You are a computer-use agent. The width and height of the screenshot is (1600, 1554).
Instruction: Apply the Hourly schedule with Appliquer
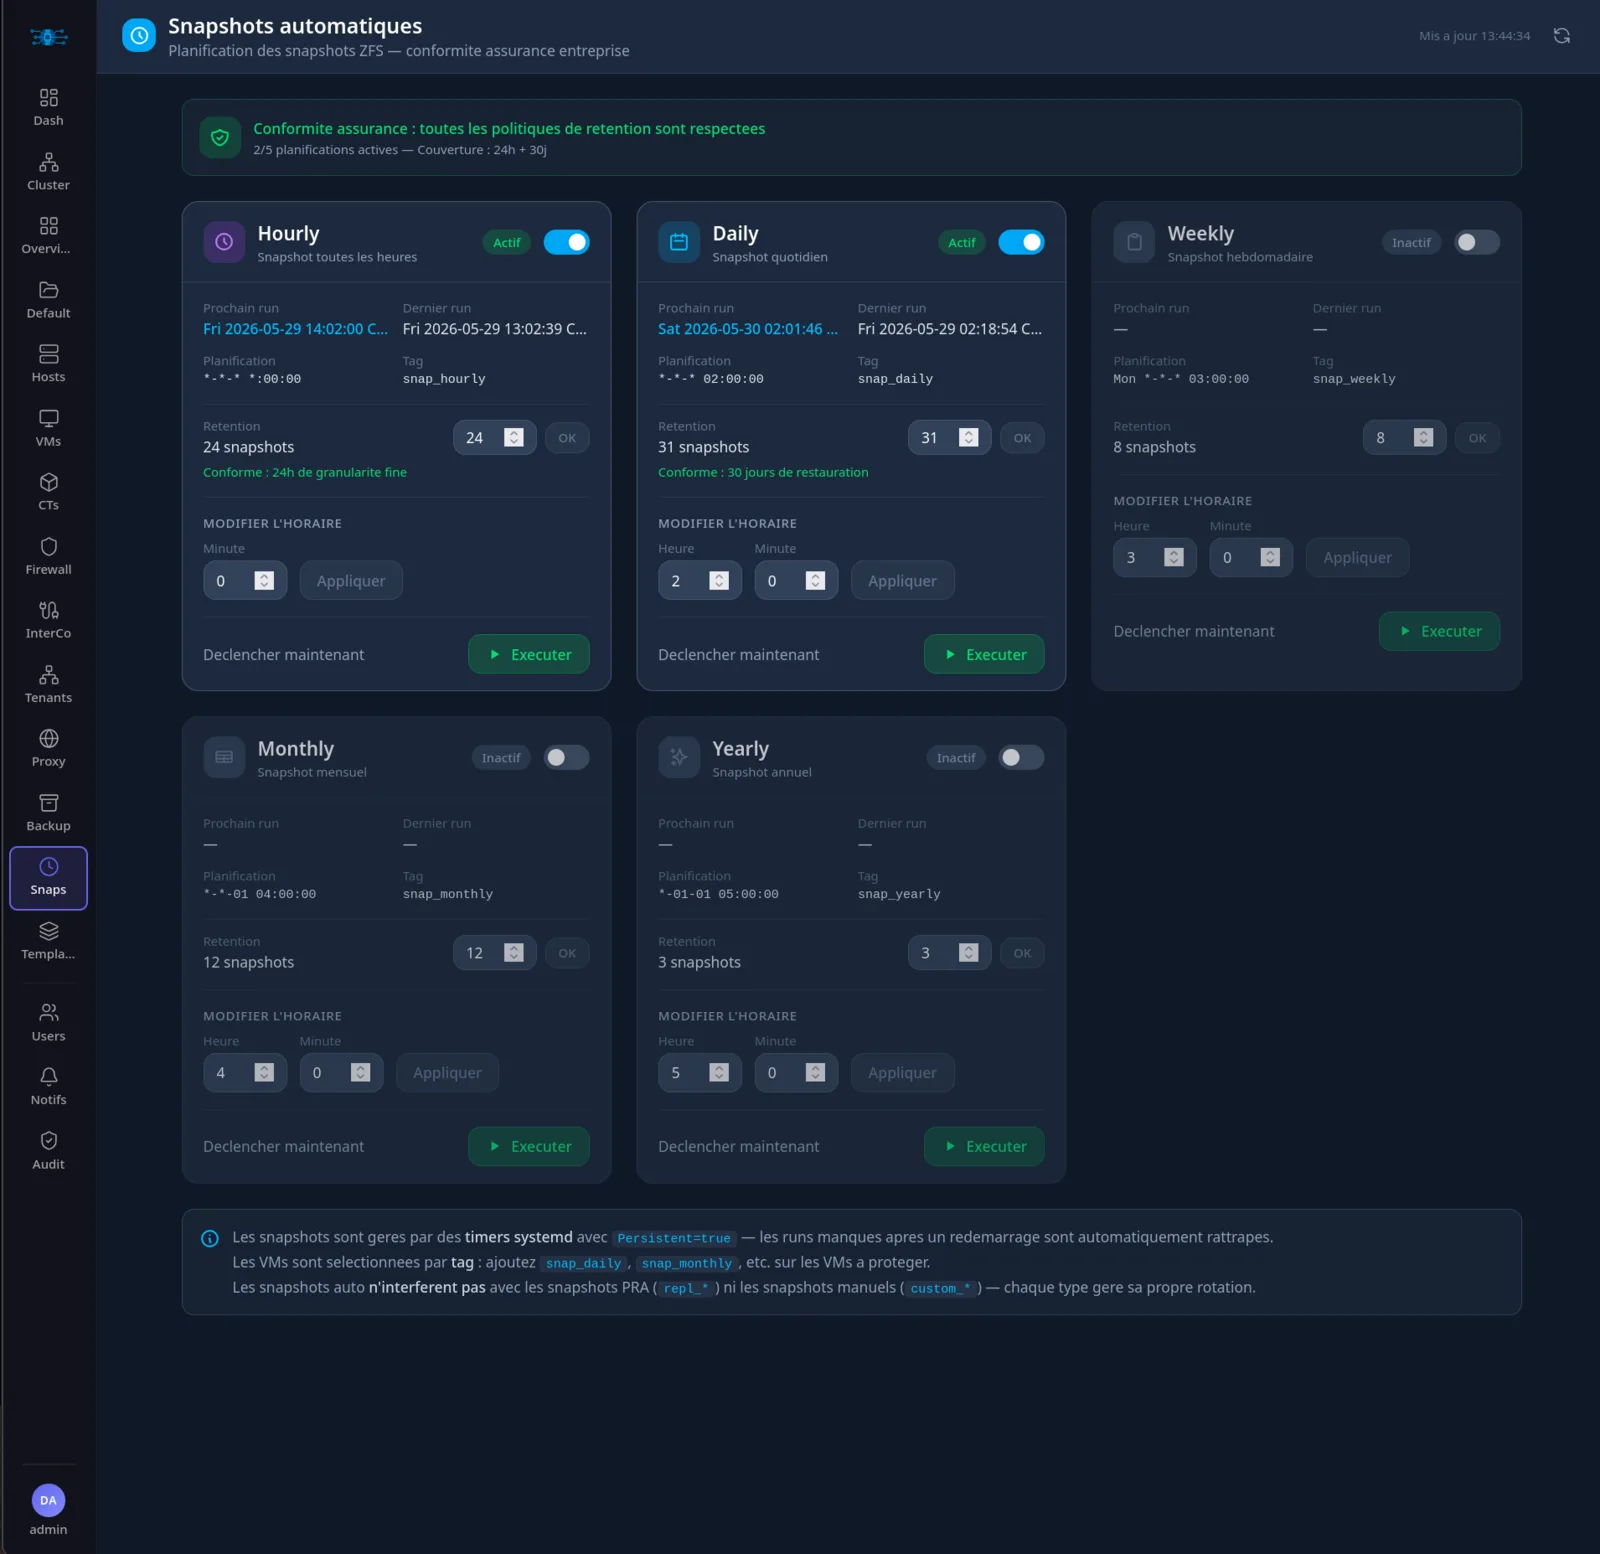coord(351,580)
